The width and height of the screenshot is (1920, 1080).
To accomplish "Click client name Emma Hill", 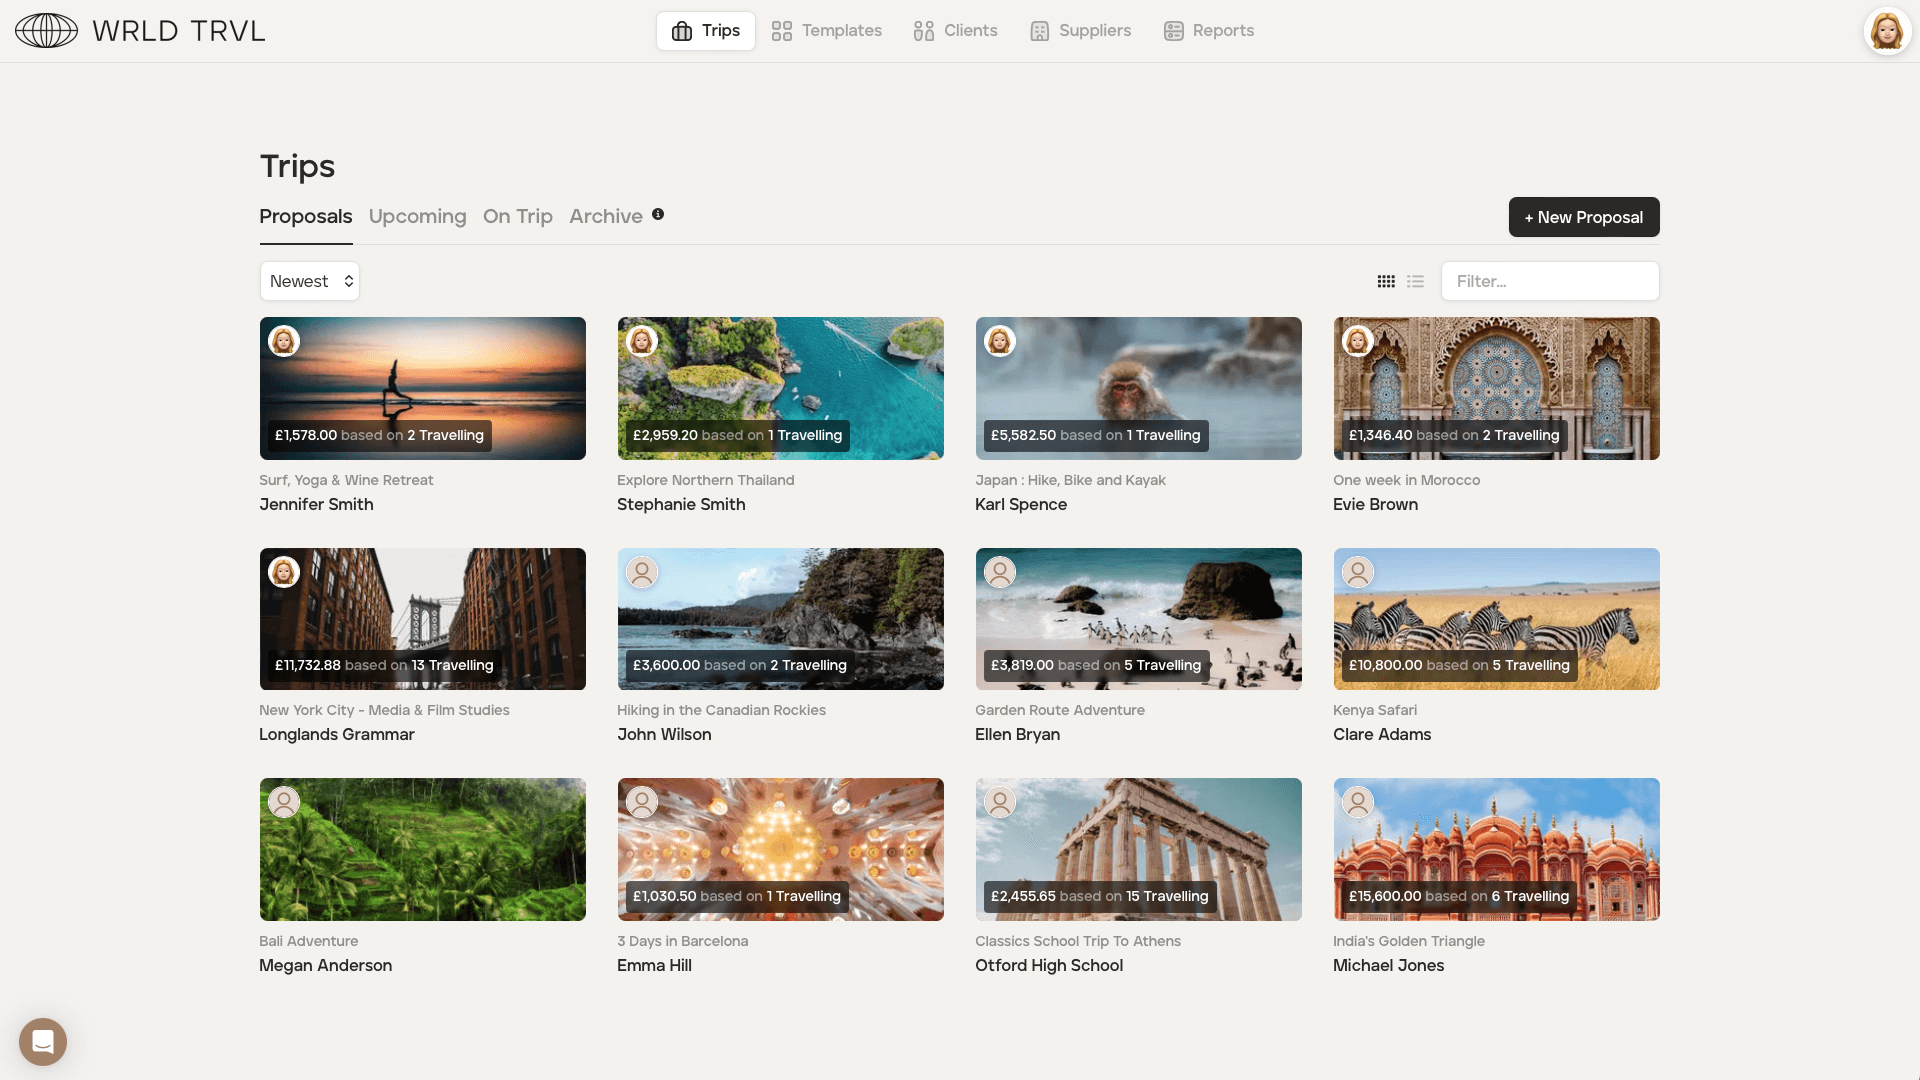I will [x=654, y=965].
